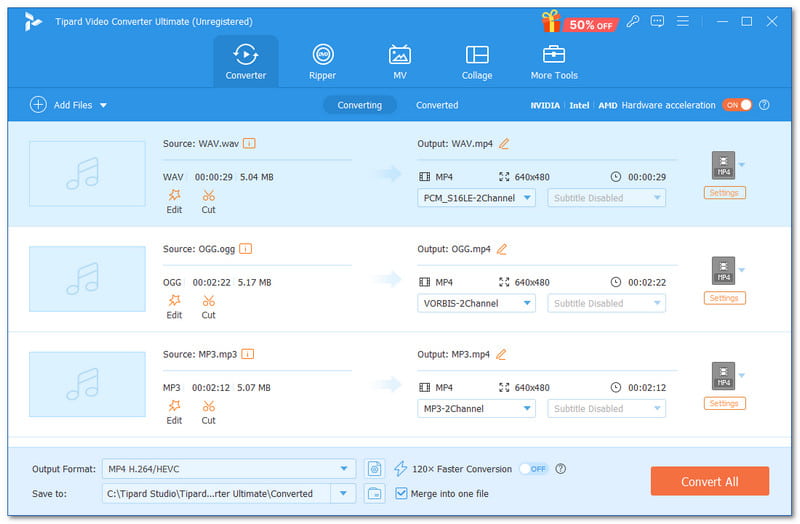Open MP3-2Channel audio track dropdown

pos(476,409)
